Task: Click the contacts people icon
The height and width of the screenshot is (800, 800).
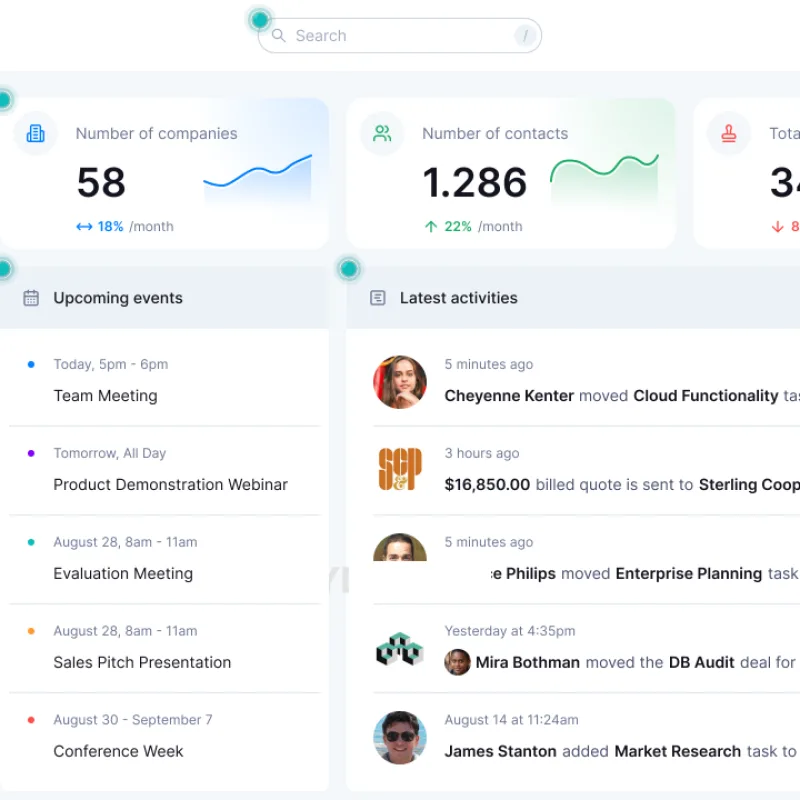Action: pos(382,134)
